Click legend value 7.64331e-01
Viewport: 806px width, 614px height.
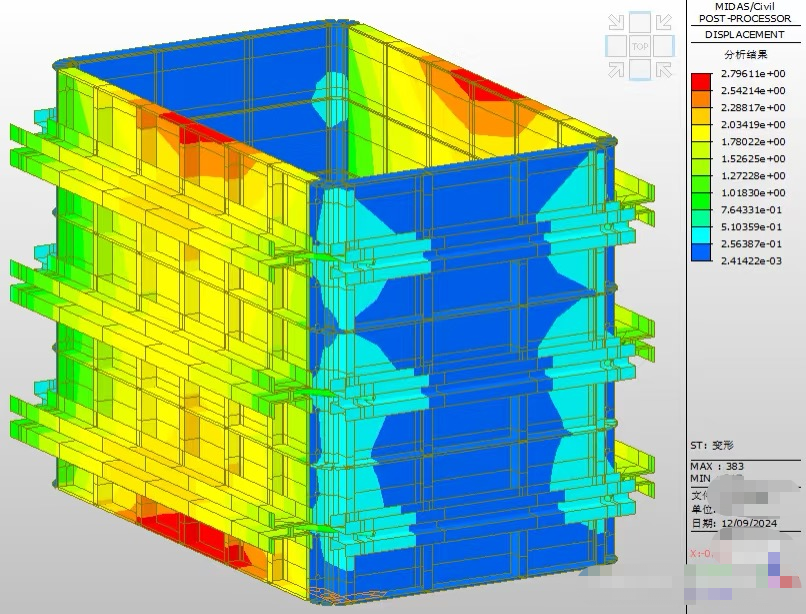point(752,210)
